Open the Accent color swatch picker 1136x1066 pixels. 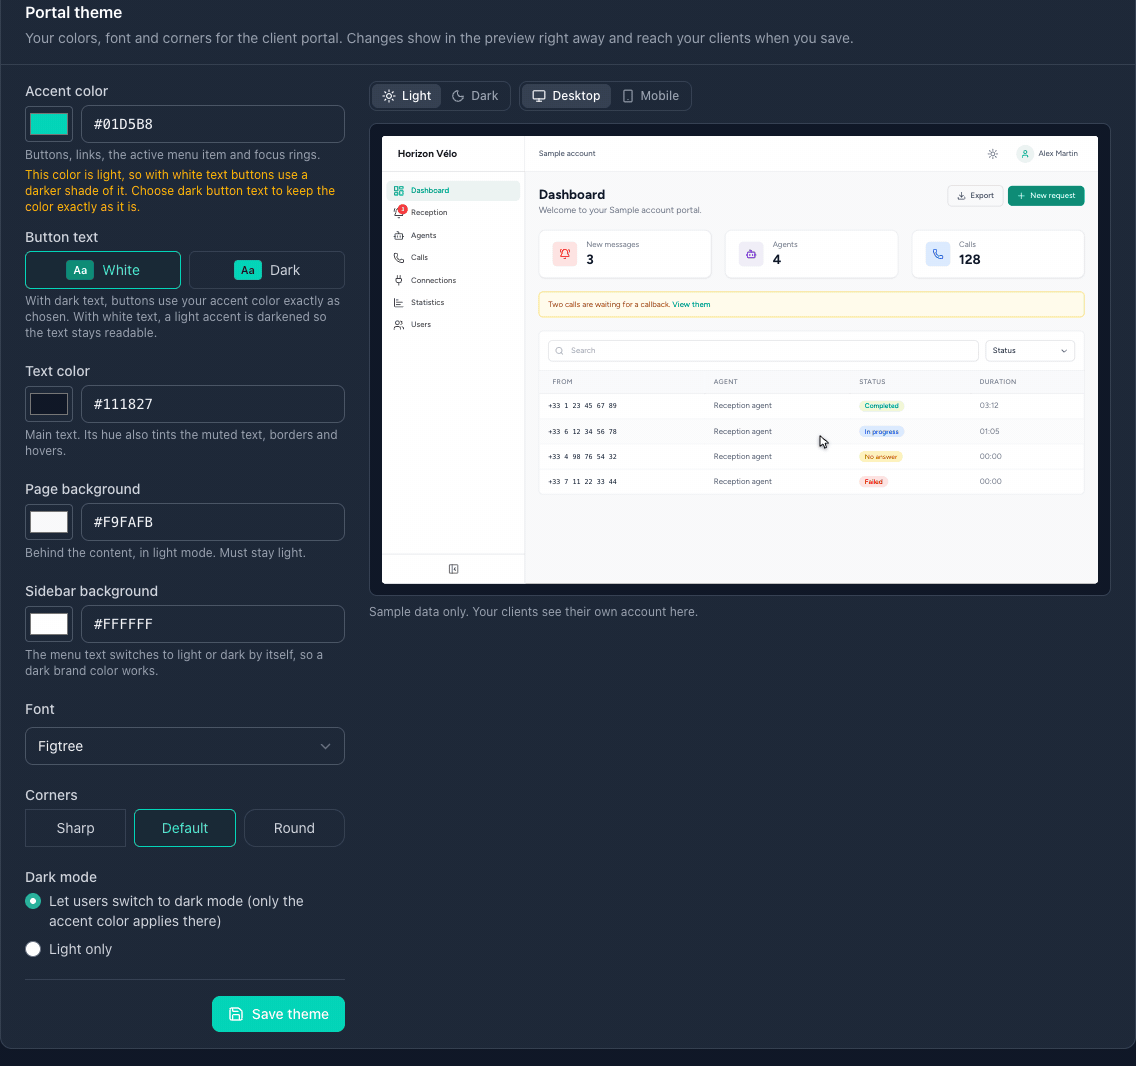[x=49, y=124]
